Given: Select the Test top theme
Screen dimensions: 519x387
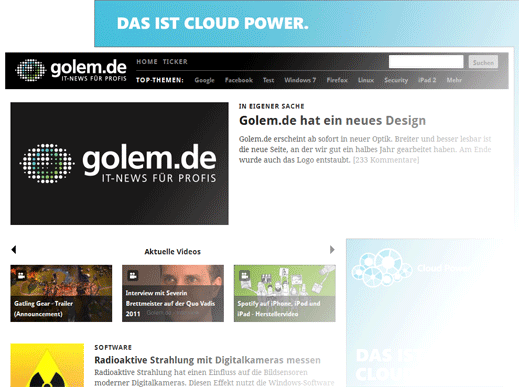Looking at the screenshot, I should 268,80.
